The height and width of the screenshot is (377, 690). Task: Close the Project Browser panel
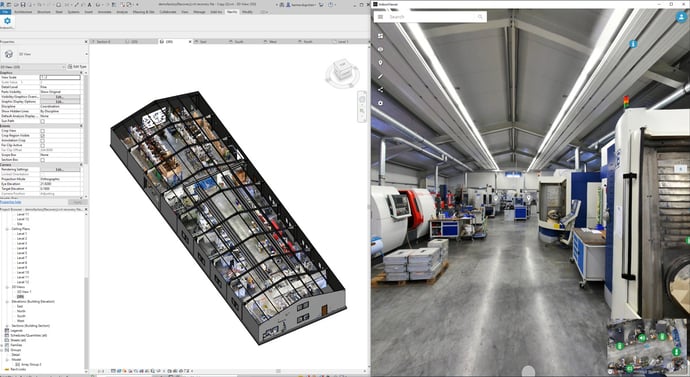[86, 209]
